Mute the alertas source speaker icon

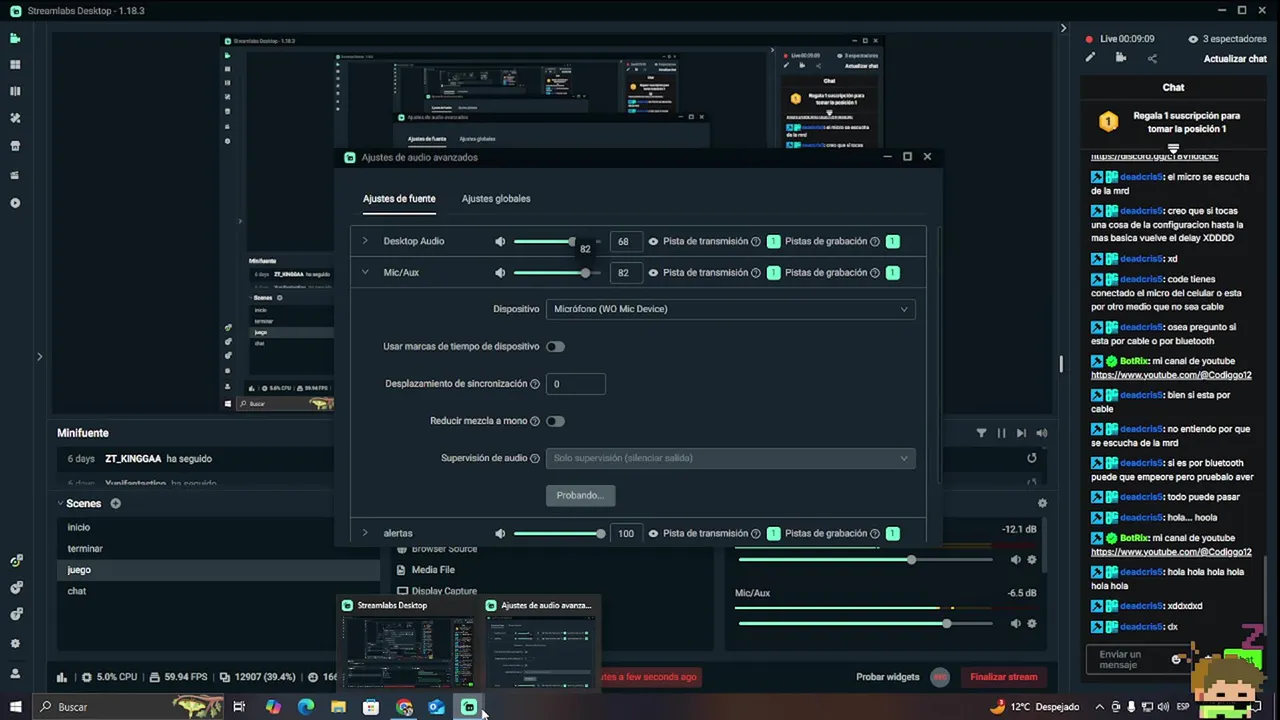tap(500, 534)
